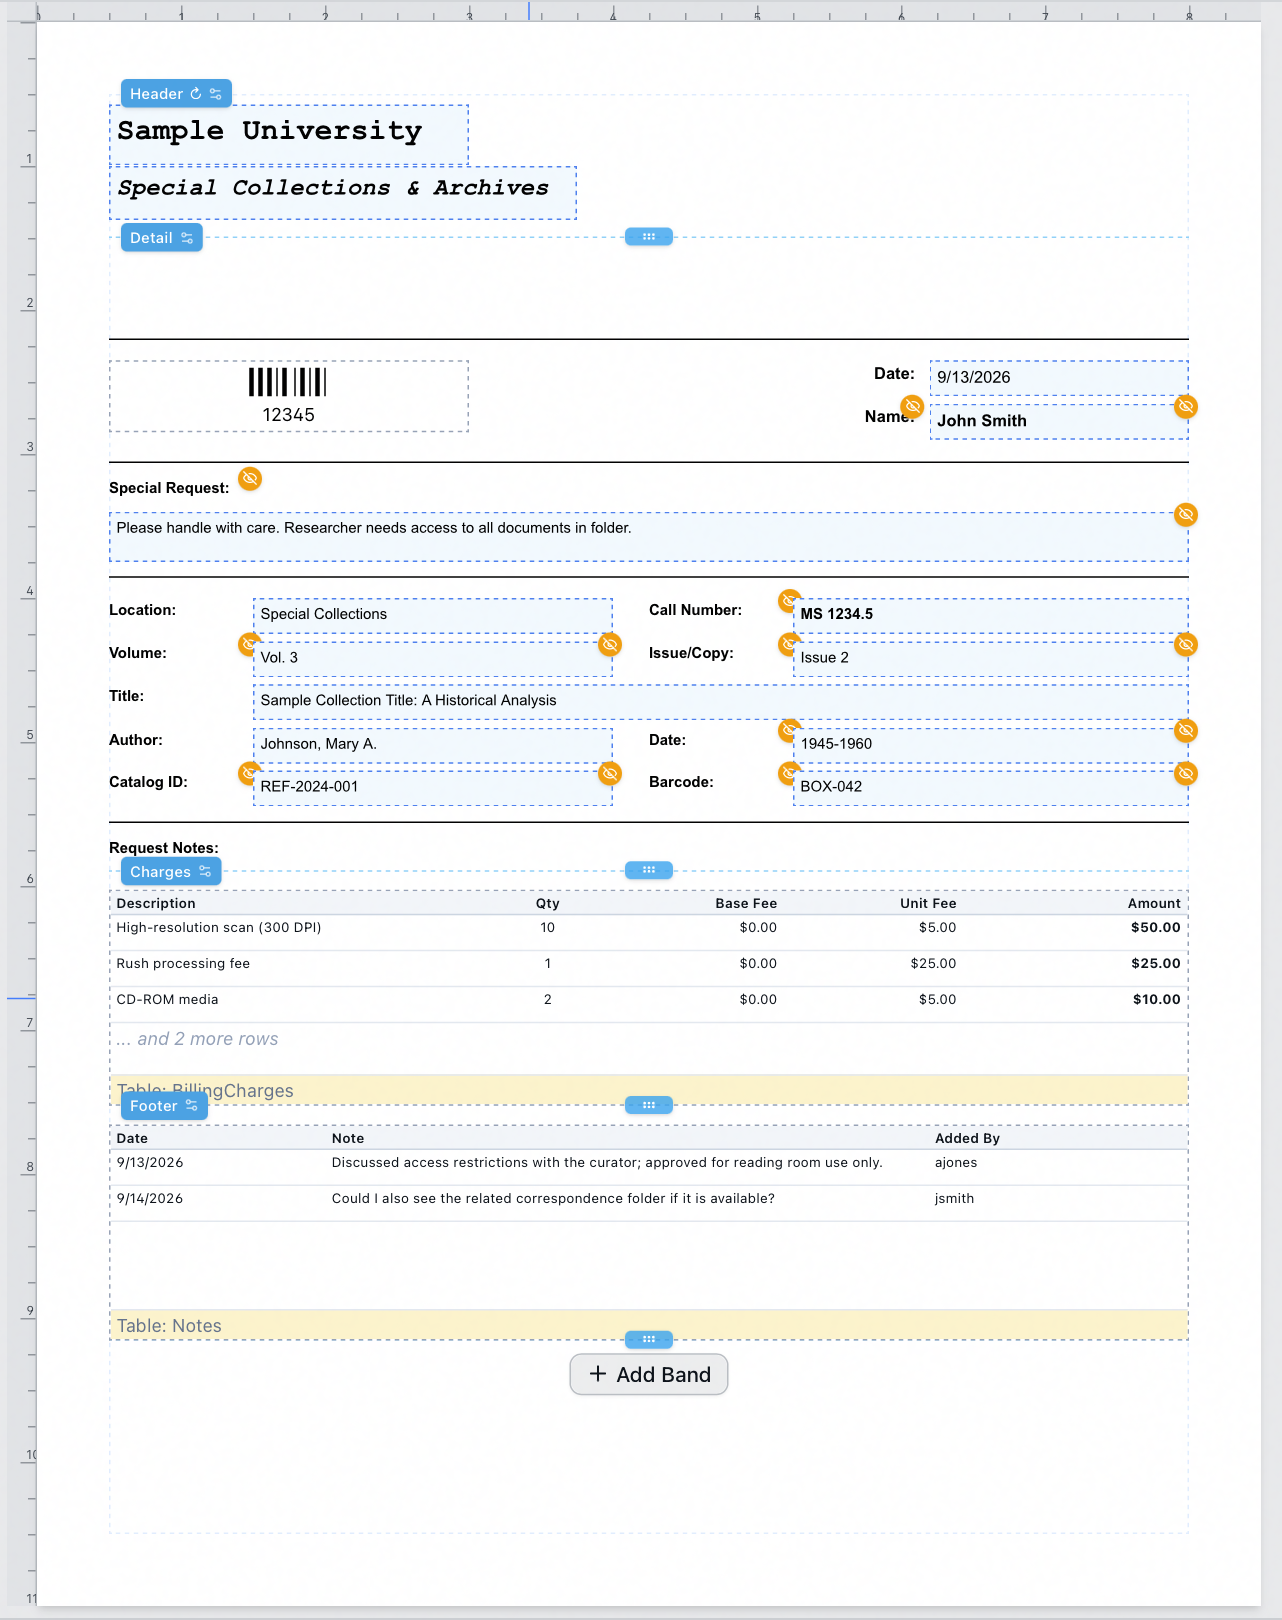Select the Table: Notes bar

click(x=649, y=1325)
